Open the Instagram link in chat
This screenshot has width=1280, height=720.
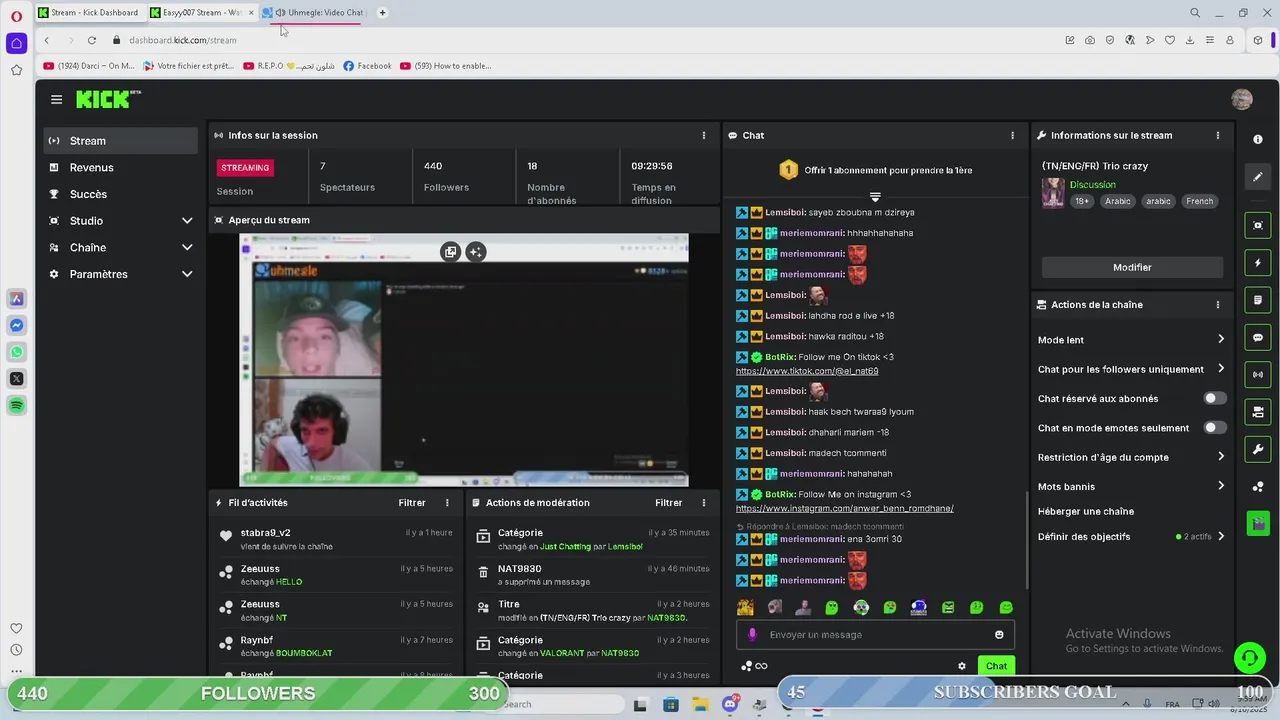[x=844, y=508]
